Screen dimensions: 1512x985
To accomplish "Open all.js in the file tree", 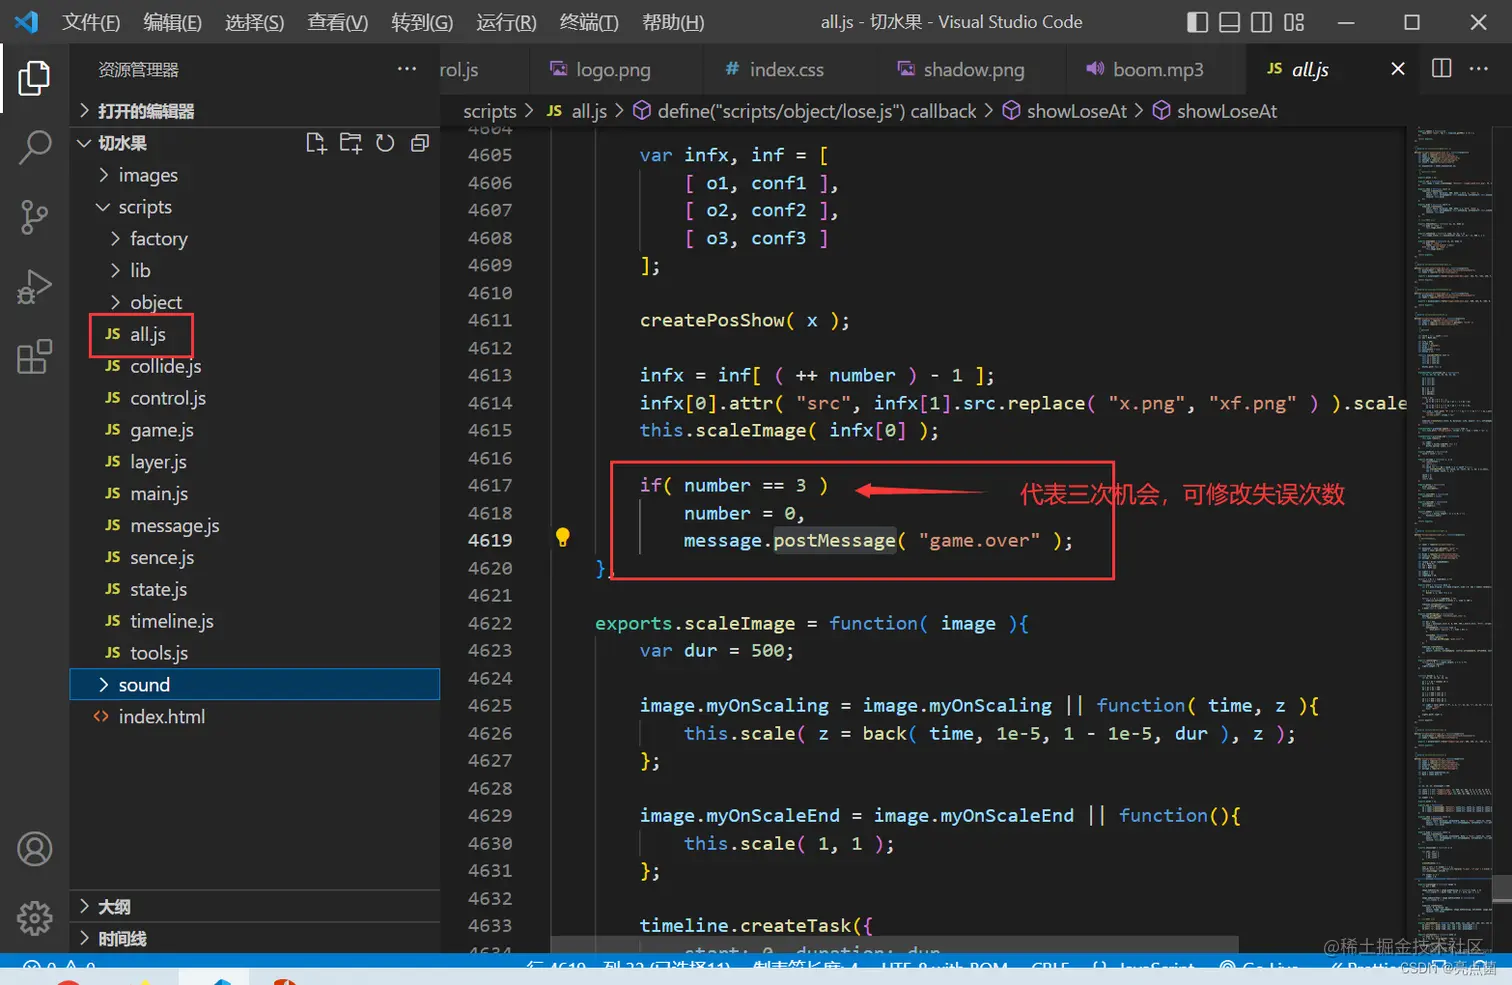I will [x=255, y=334].
